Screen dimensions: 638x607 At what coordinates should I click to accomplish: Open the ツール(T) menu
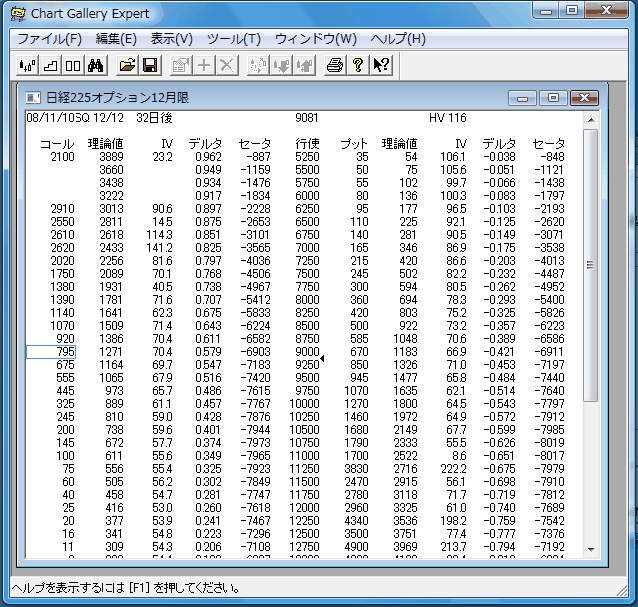point(233,39)
